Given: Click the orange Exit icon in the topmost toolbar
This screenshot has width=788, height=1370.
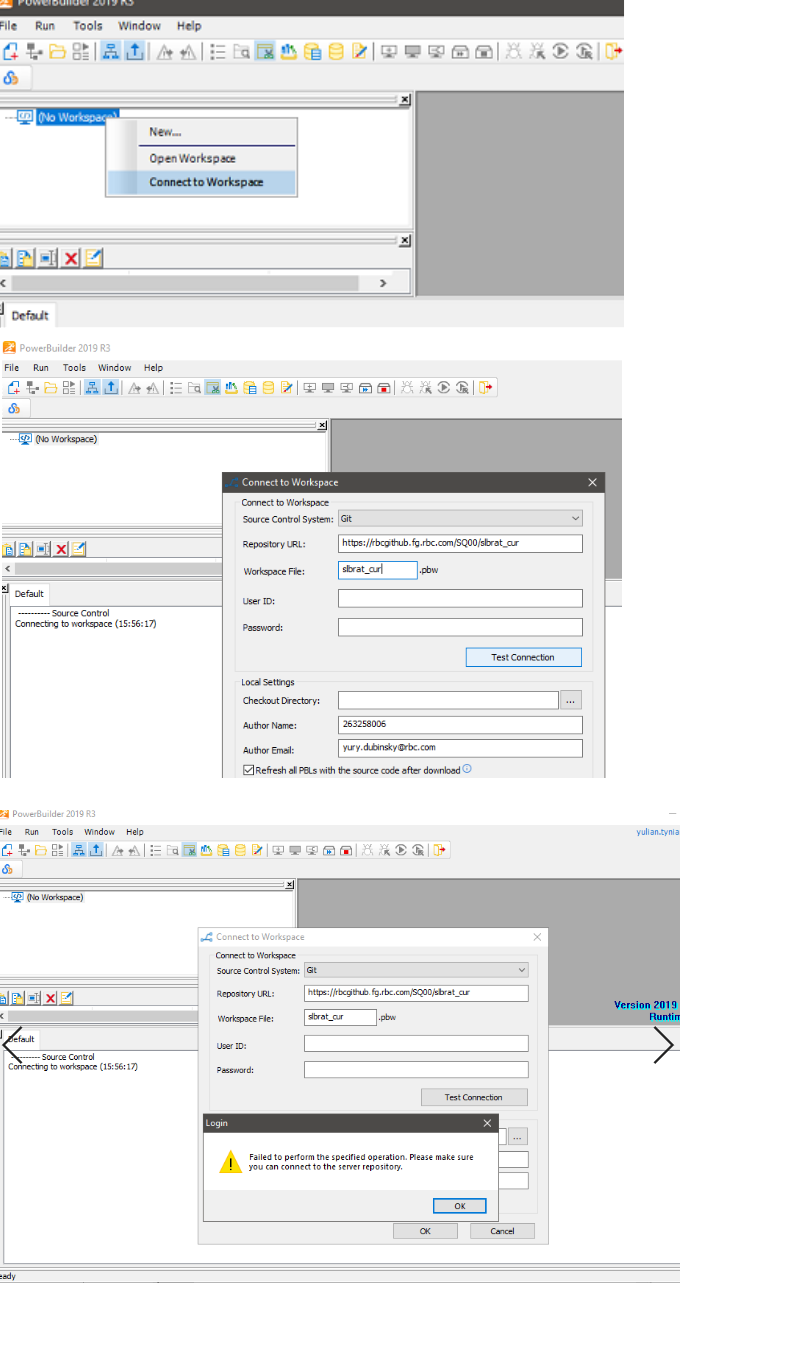Looking at the screenshot, I should [614, 51].
